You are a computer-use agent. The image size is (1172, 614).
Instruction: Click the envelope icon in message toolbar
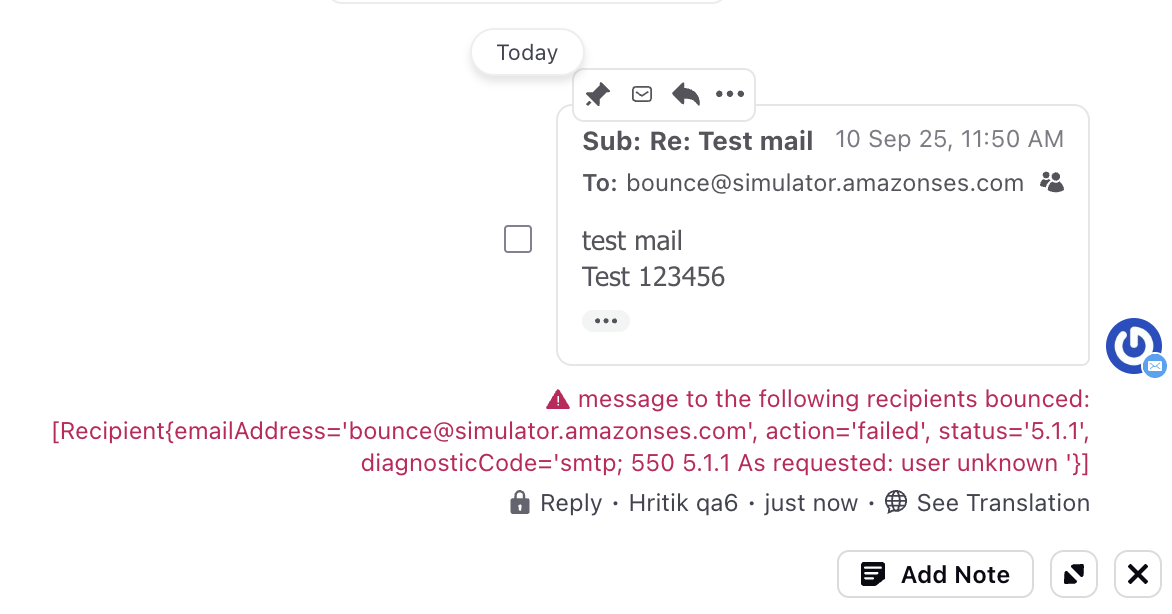click(x=641, y=94)
